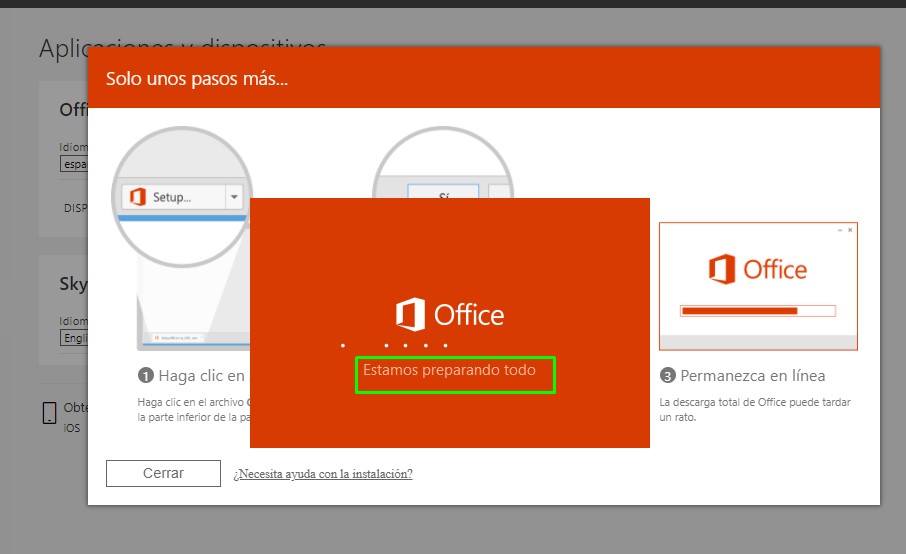906x554 pixels.
Task: Click the 'Permanezca en línea' step heading
Action: 752,376
